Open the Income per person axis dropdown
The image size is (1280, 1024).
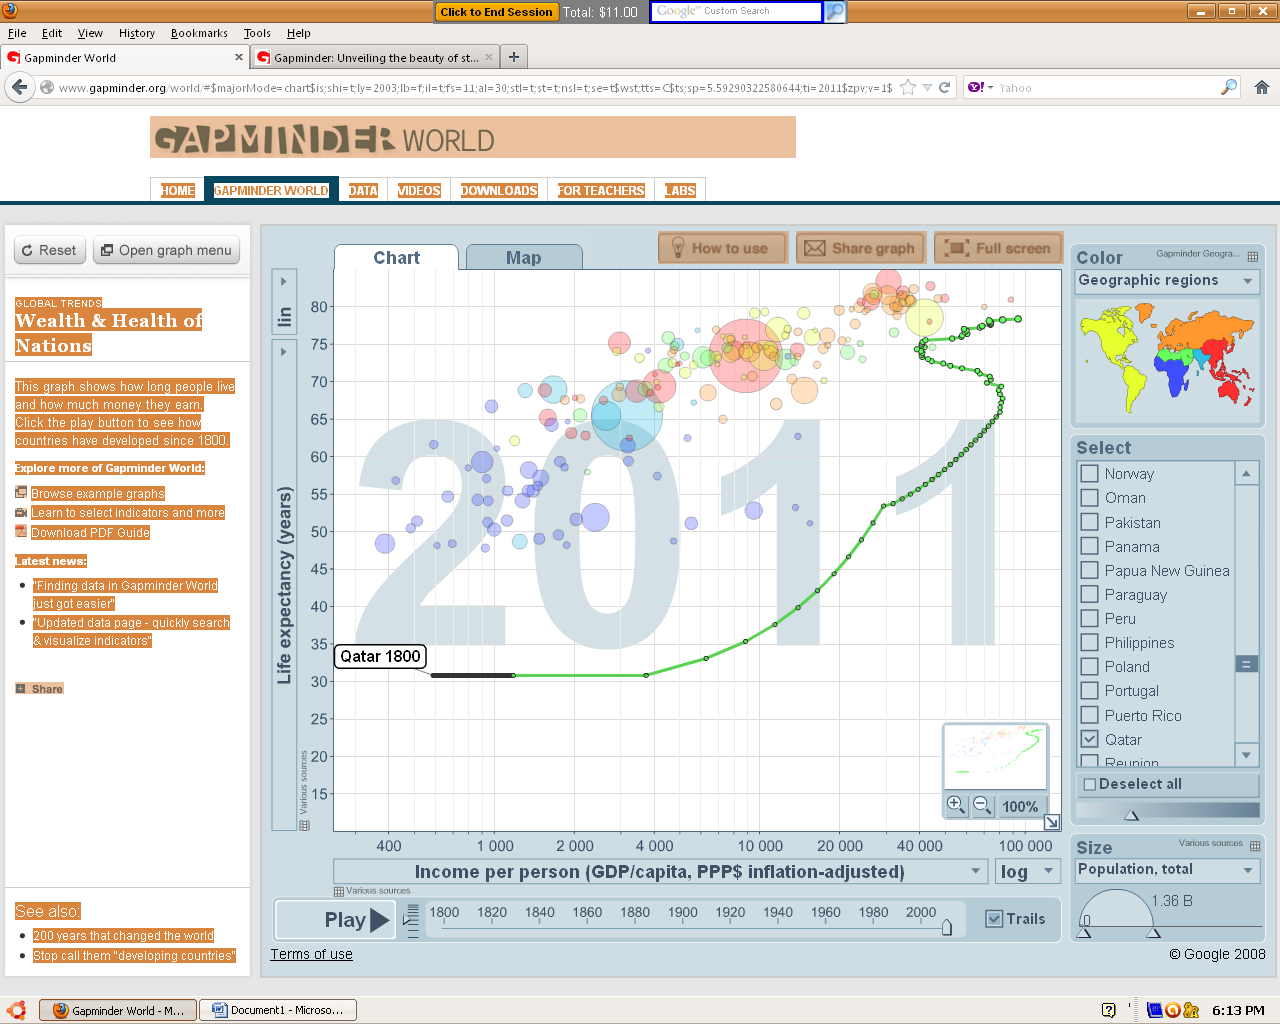(660, 872)
